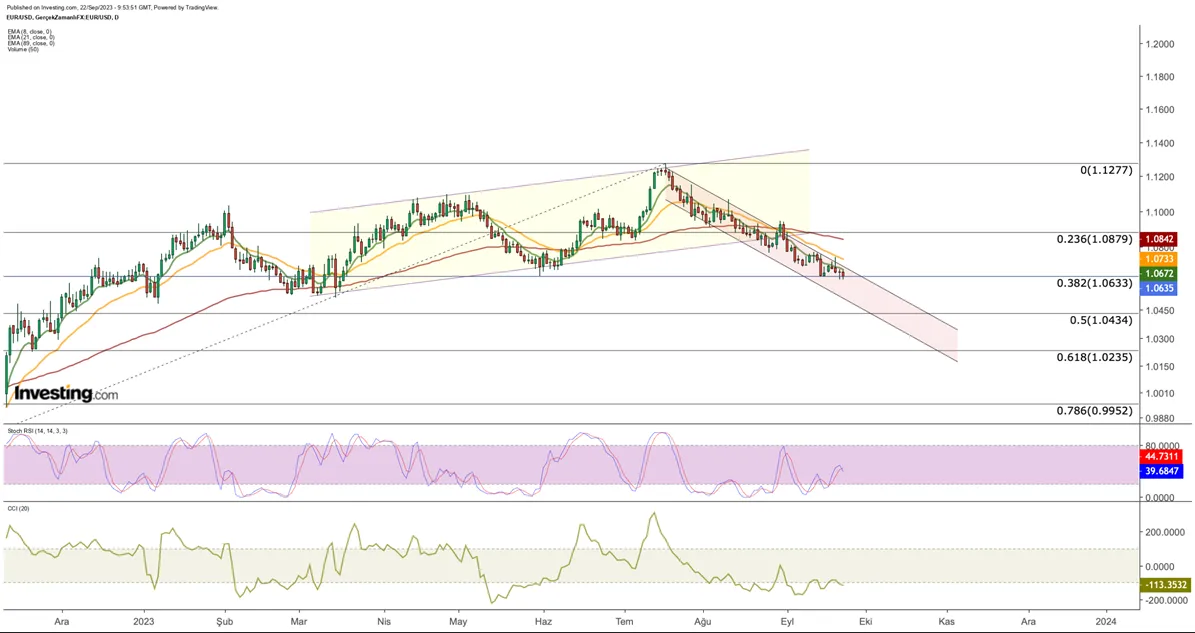Click the 0.618(1.0235) Fibonacci level label
Screen dimensions: 1195x633
pyautogui.click(x=1094, y=357)
